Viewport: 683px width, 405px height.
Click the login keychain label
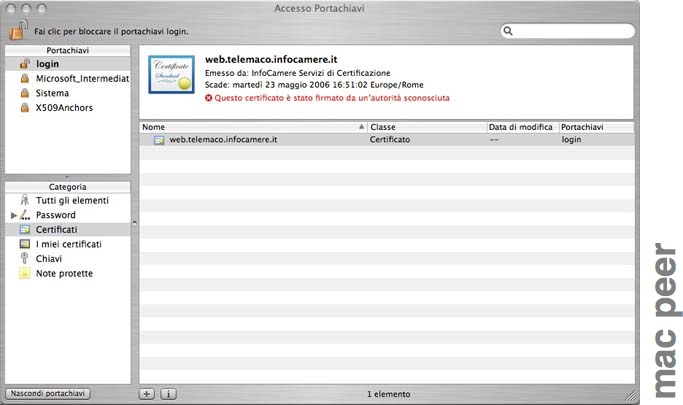coord(47,64)
